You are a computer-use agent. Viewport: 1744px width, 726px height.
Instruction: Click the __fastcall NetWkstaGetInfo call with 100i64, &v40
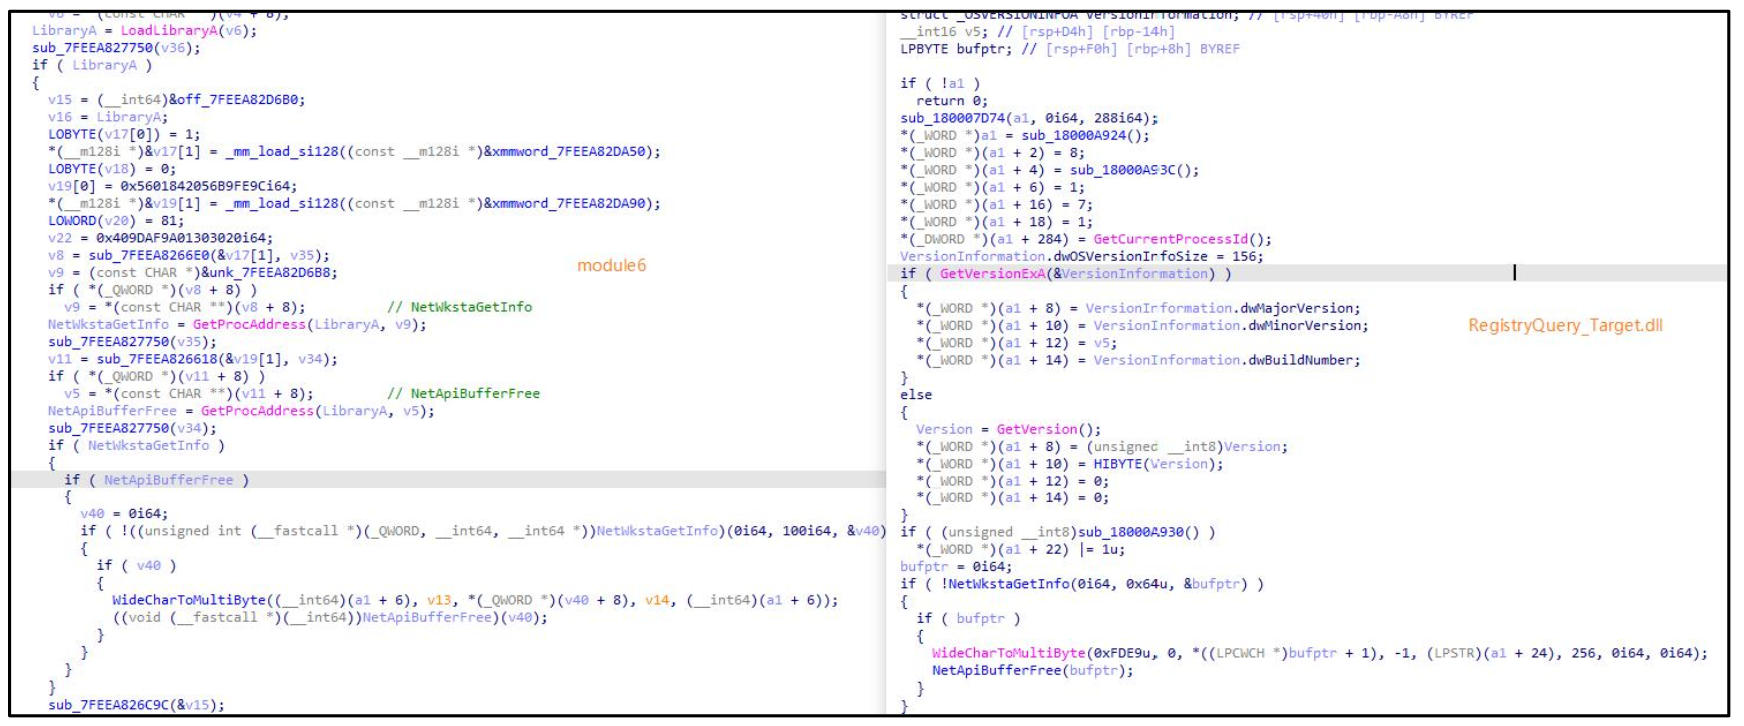483,531
